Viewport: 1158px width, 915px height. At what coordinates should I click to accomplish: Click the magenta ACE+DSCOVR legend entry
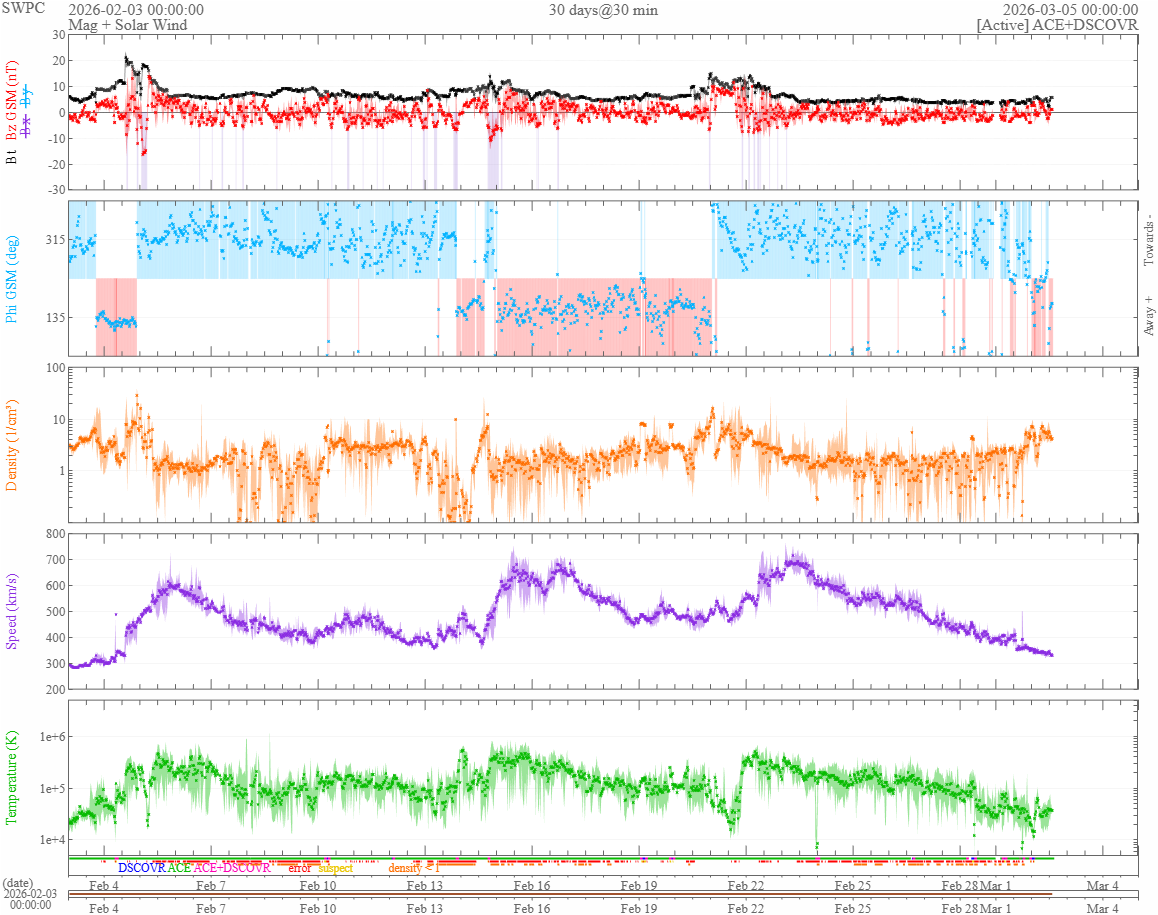(x=232, y=868)
